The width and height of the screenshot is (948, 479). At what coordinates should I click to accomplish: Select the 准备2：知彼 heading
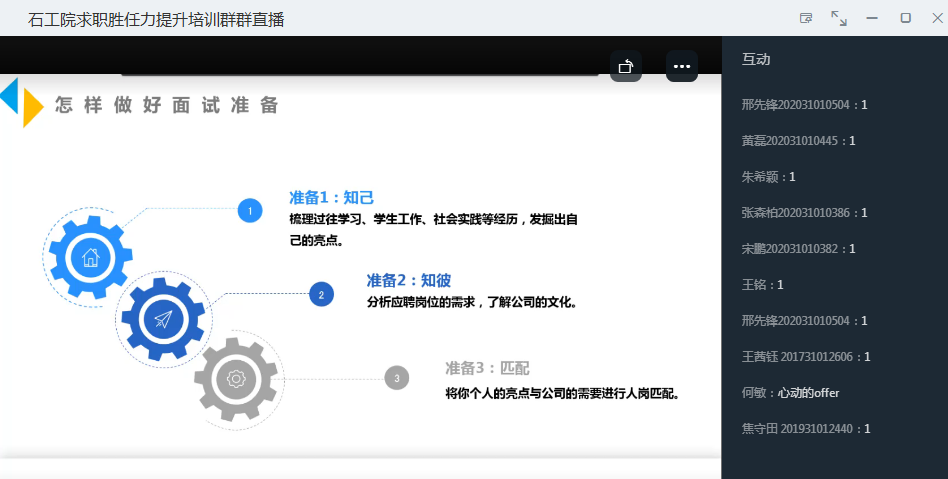[x=408, y=280]
